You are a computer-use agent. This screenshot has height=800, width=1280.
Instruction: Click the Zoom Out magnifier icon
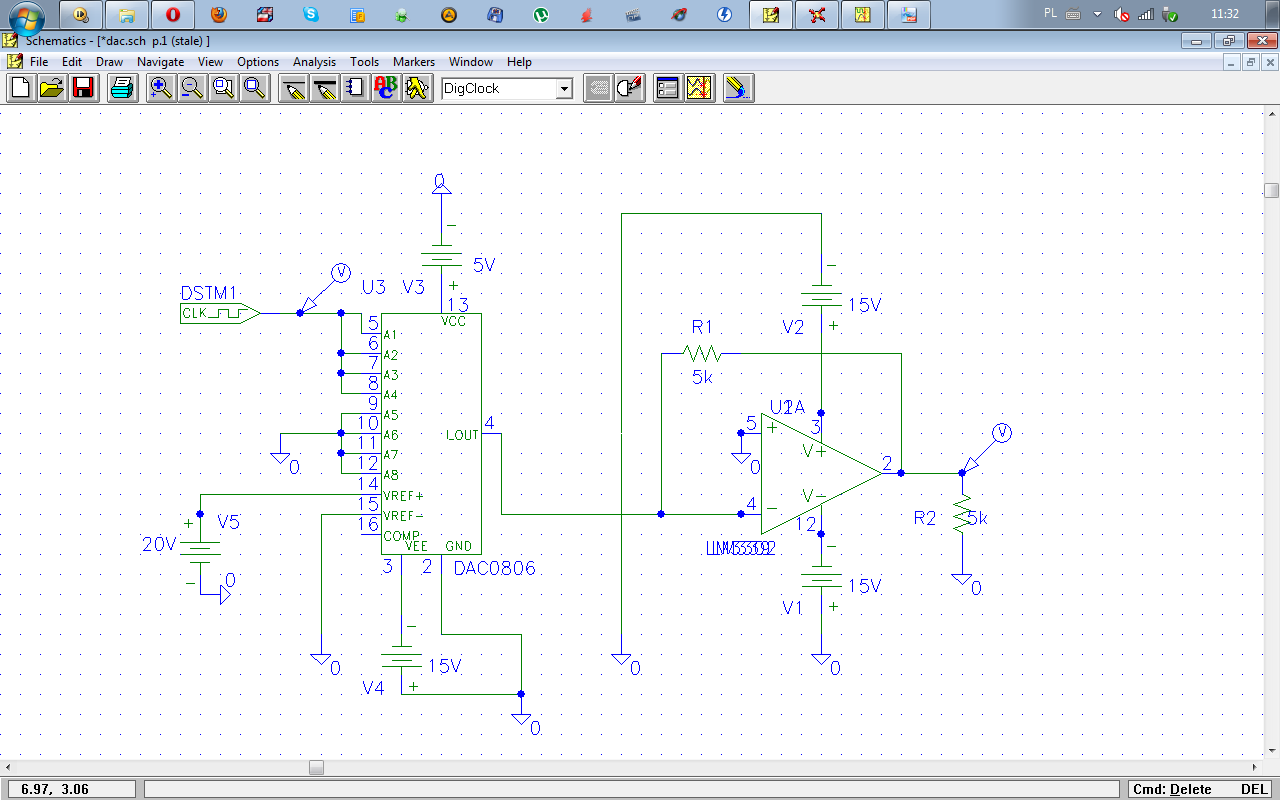191,88
